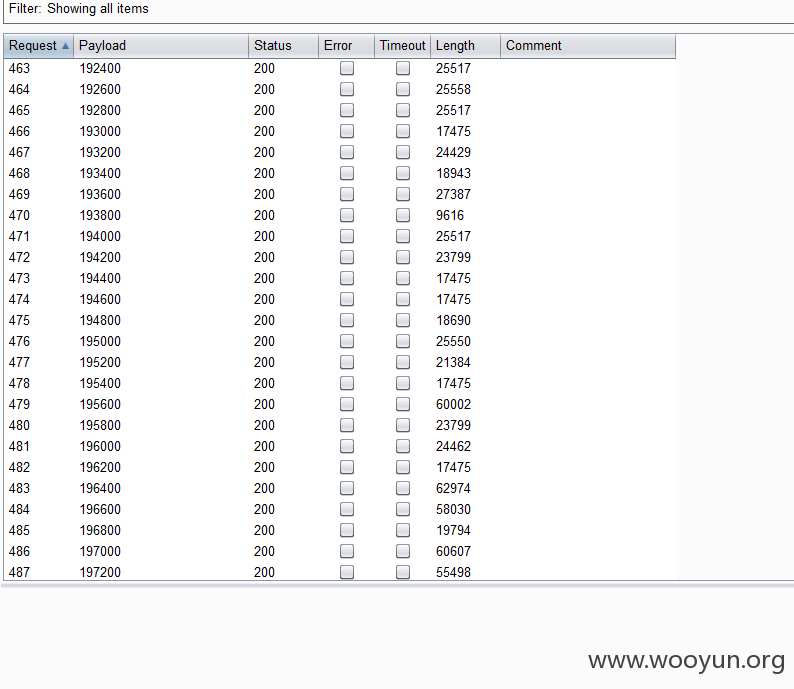Viewport: 794px width, 689px height.
Task: Select payload 192600
Action: (x=100, y=90)
